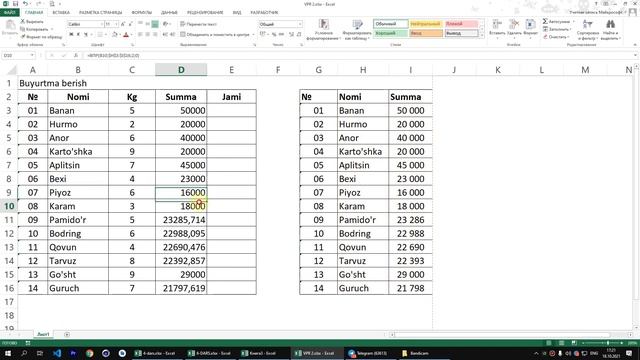Viewport: 640px width, 360px height.
Task: Toggle center horizontal alignment
Action: coord(147,35)
